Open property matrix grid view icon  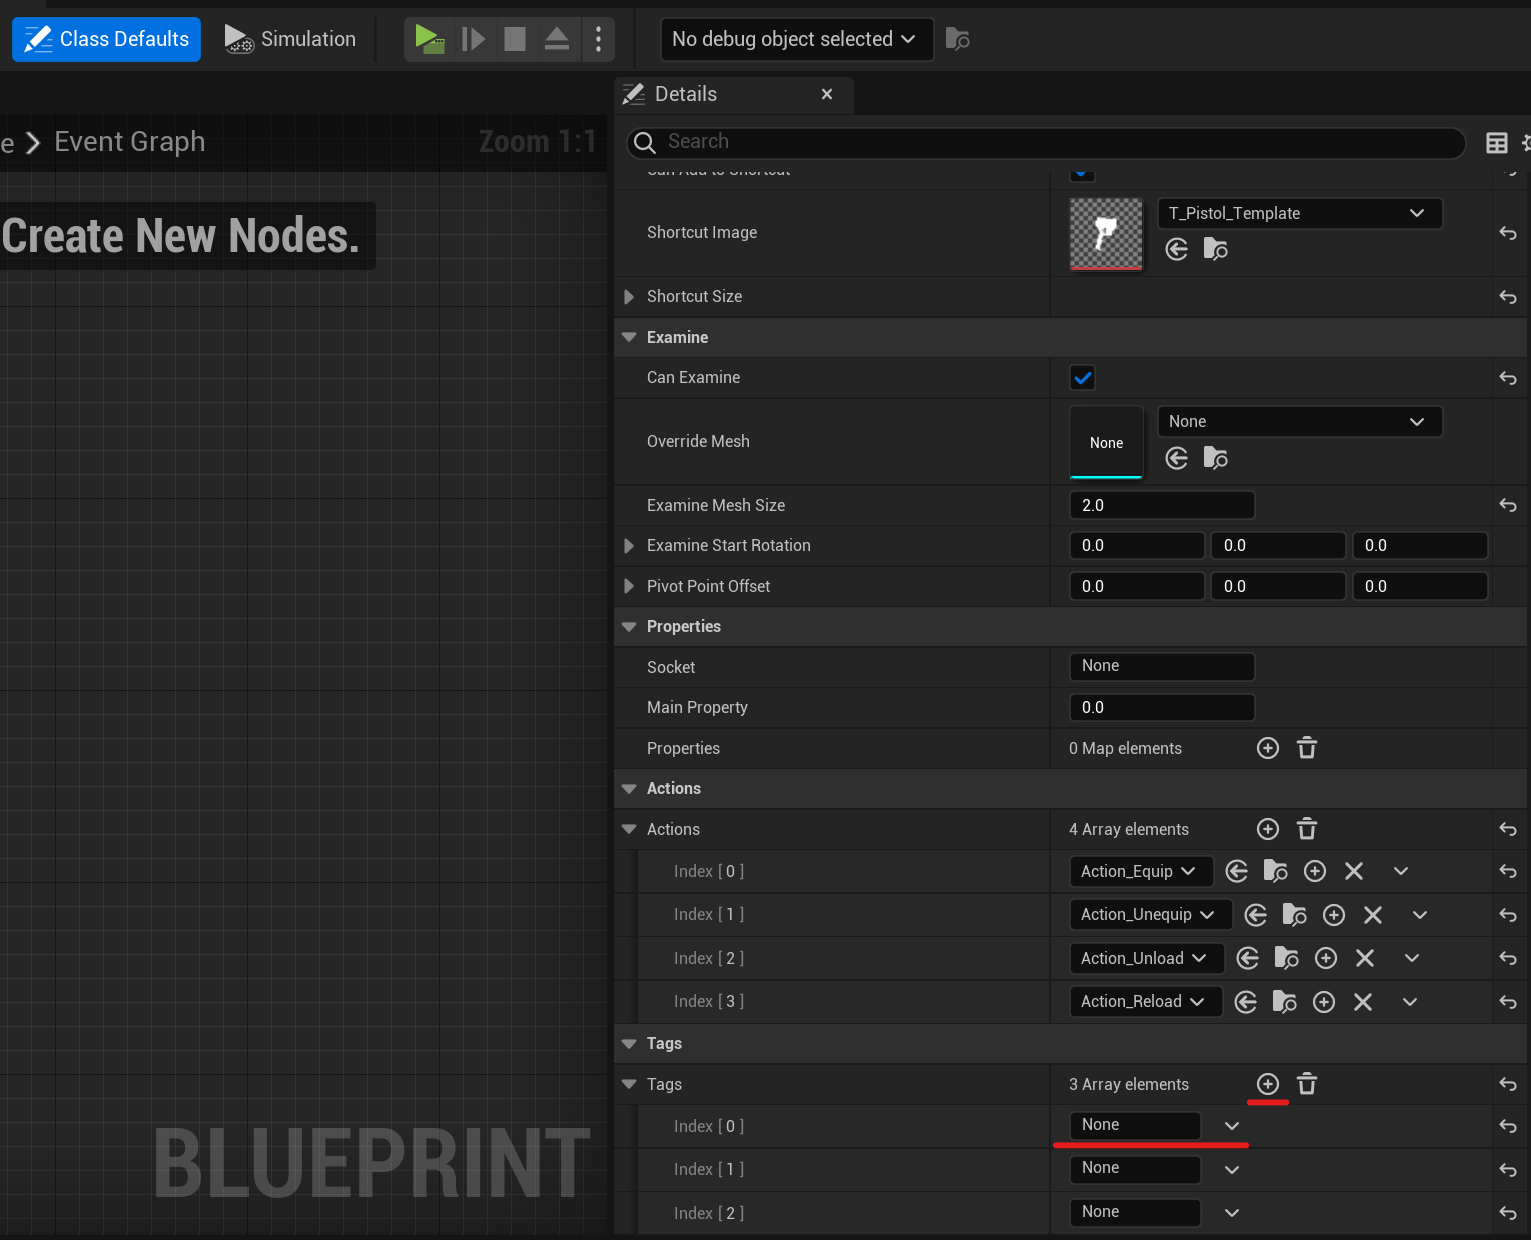pyautogui.click(x=1497, y=143)
